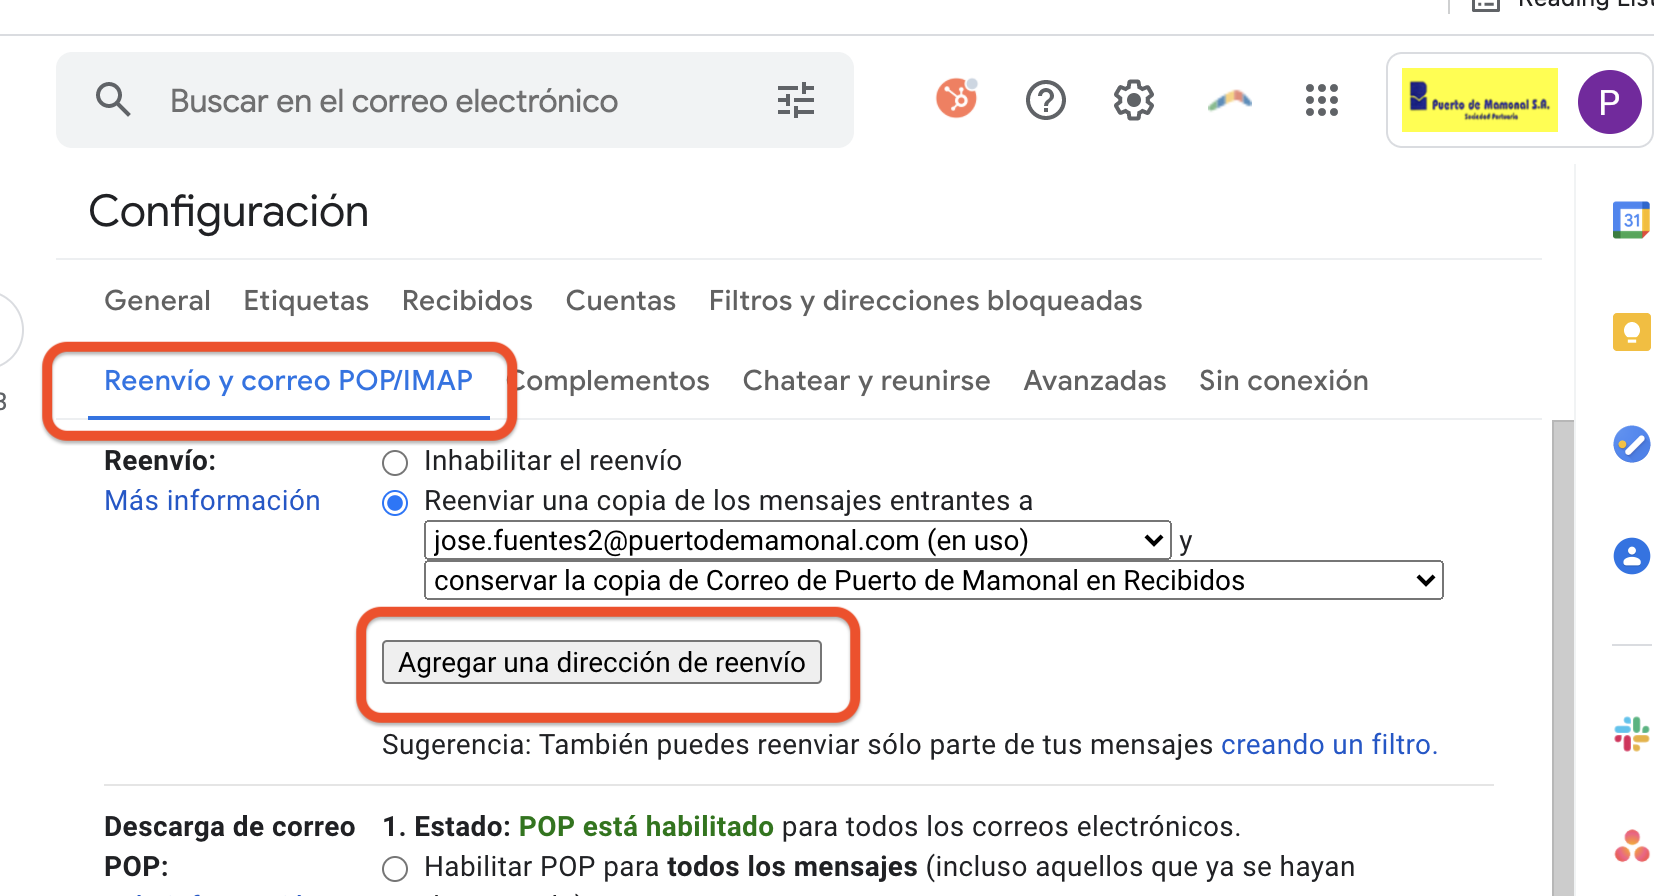1654x896 pixels.
Task: Select Habilitar POP para todos los mensajes
Action: click(x=395, y=868)
